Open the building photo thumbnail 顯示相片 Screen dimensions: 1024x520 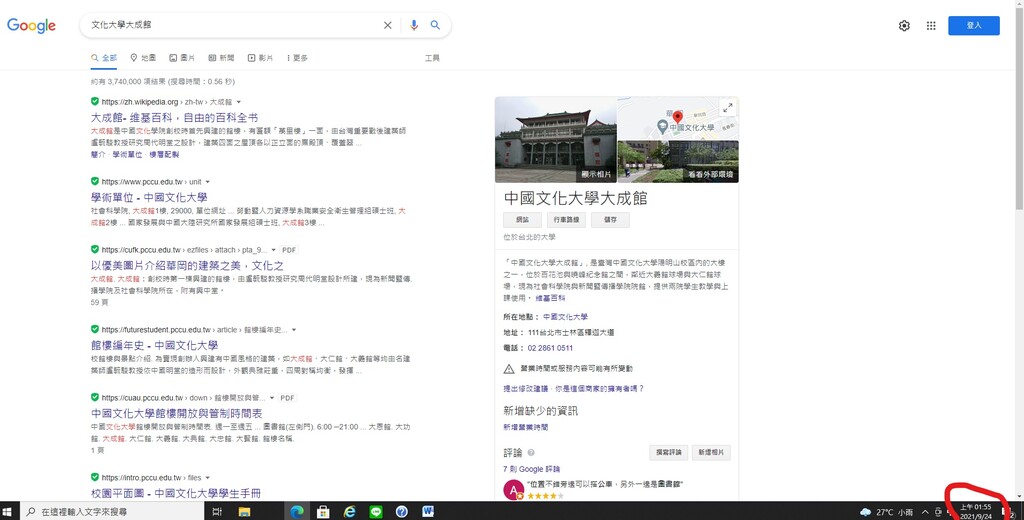click(556, 140)
